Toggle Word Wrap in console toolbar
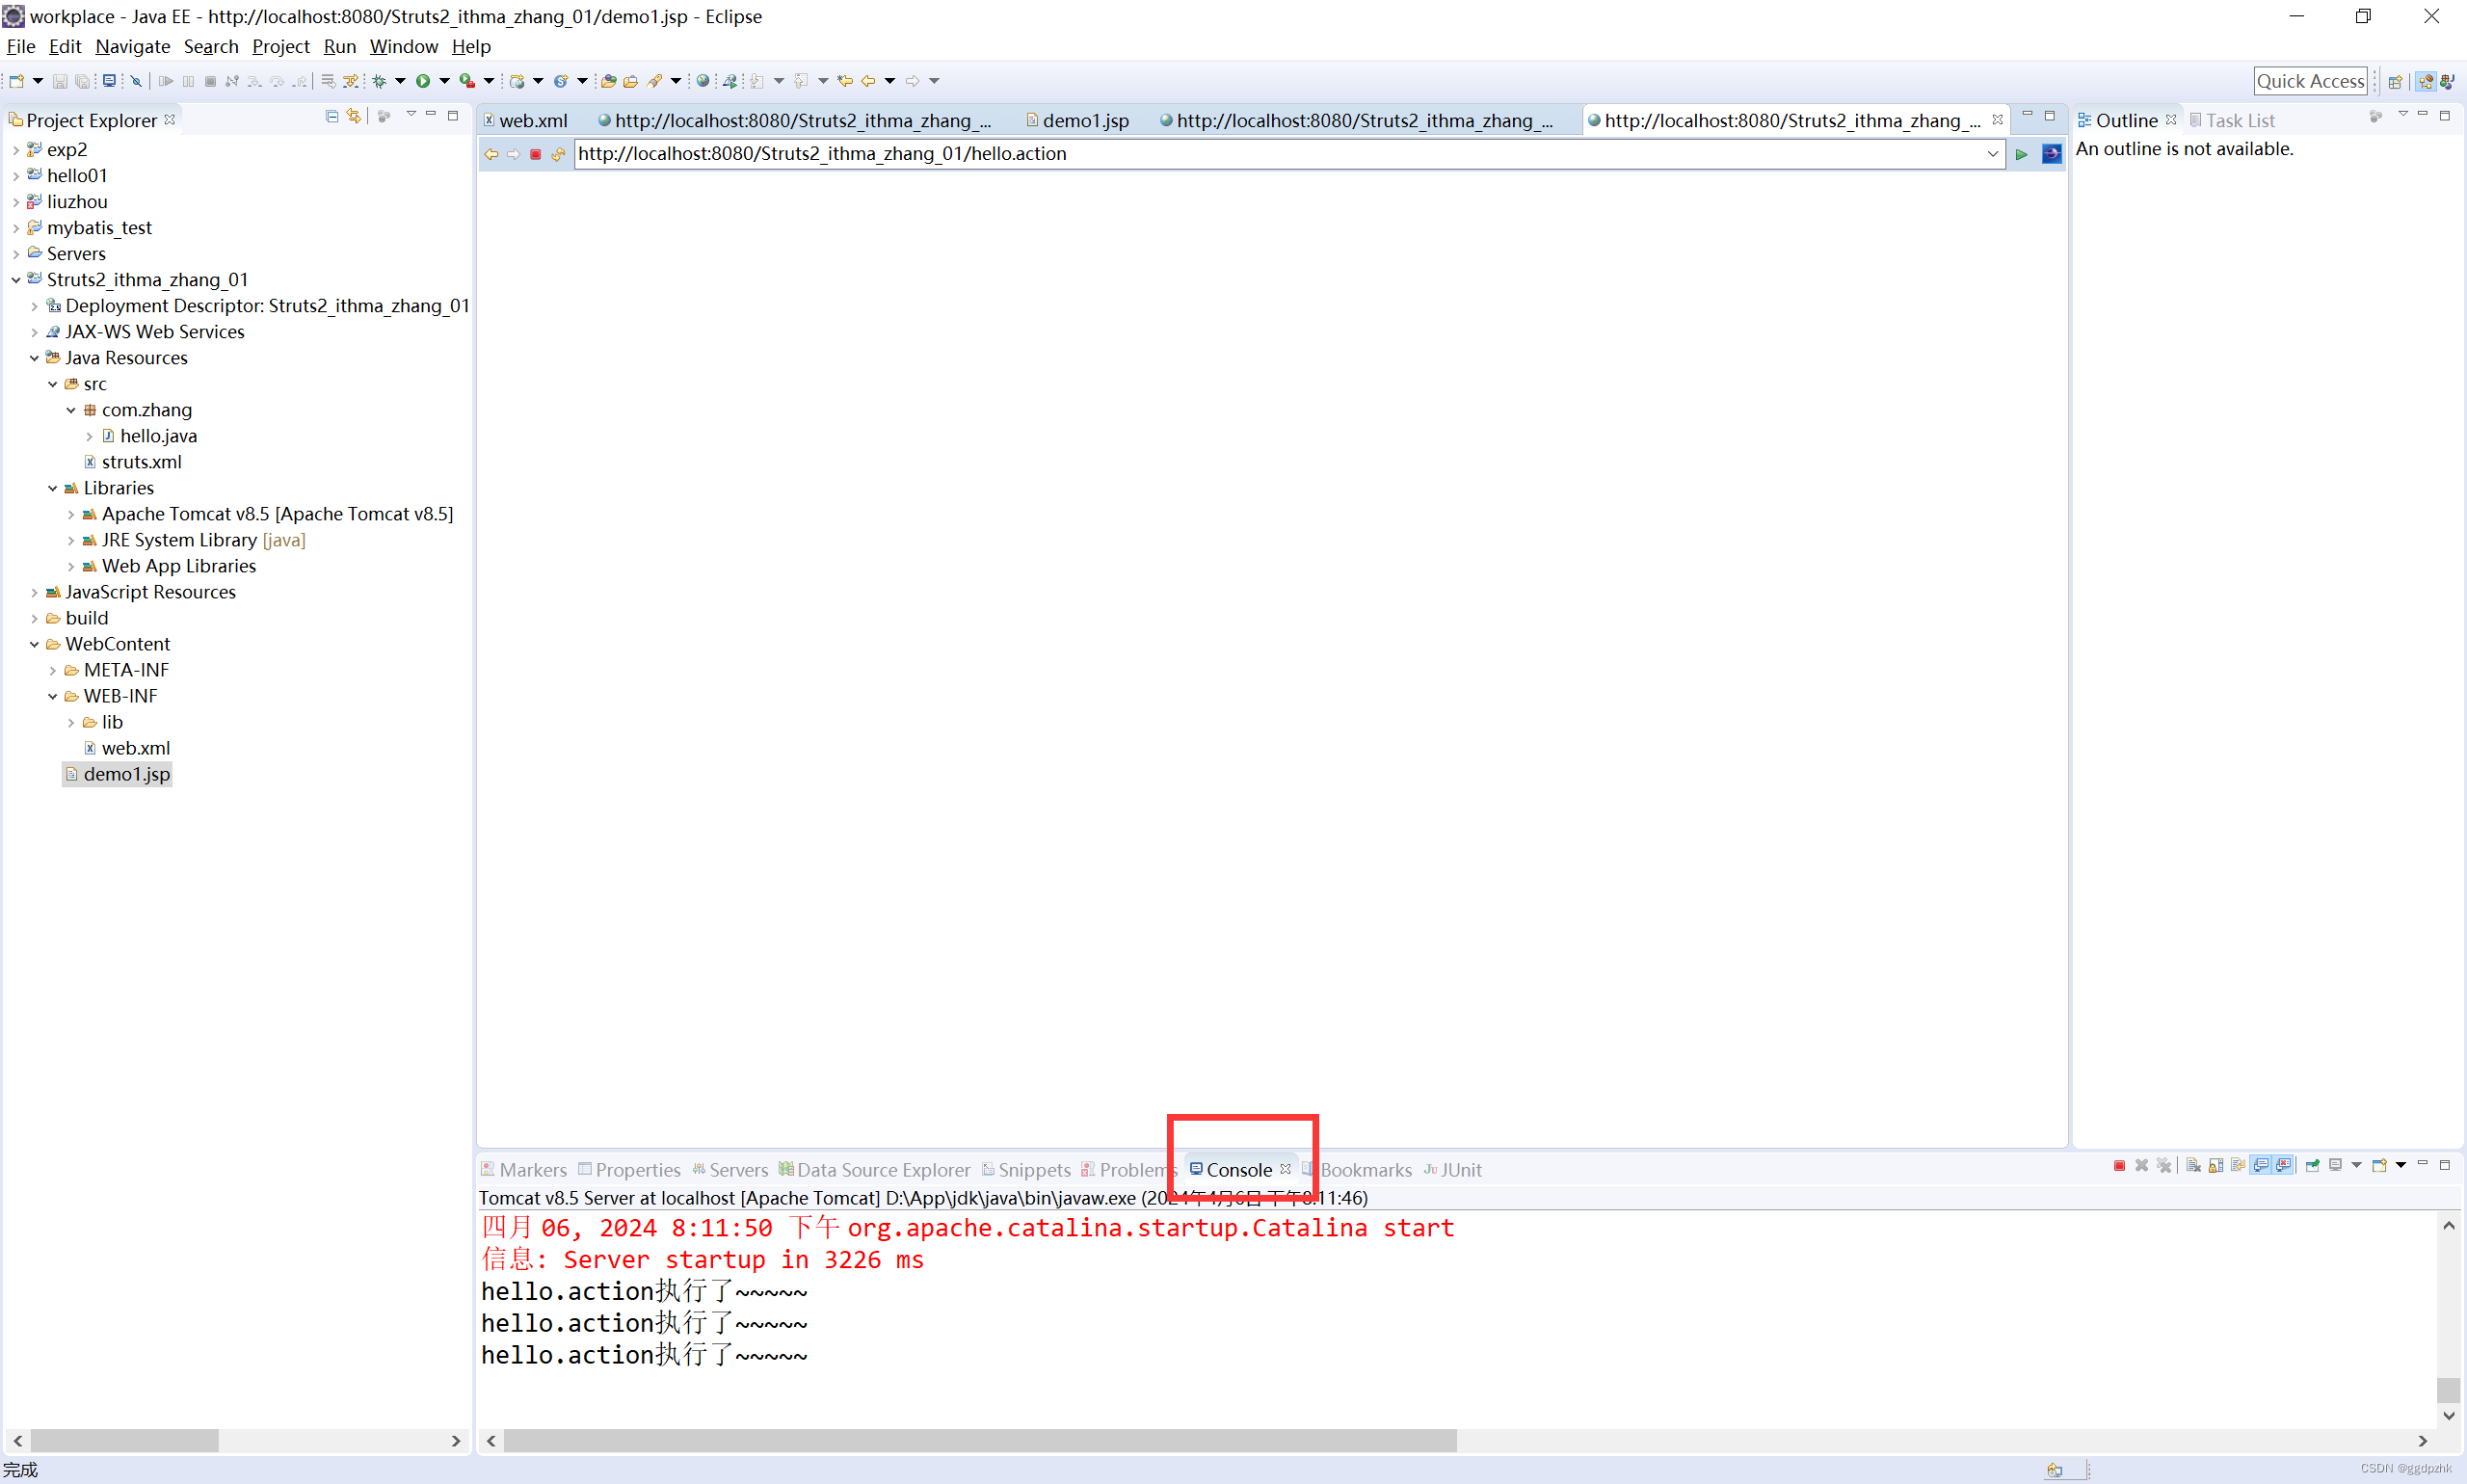 point(2238,1165)
